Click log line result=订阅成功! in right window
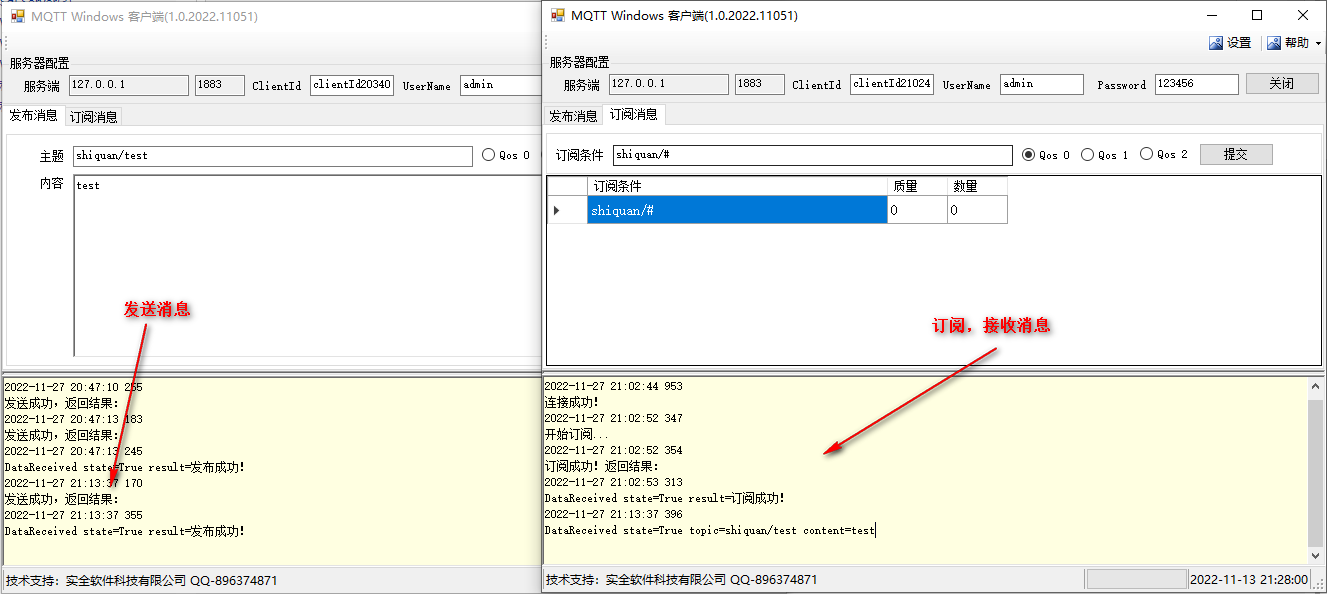Screen dimensions: 1327x594 pyautogui.click(x=665, y=498)
